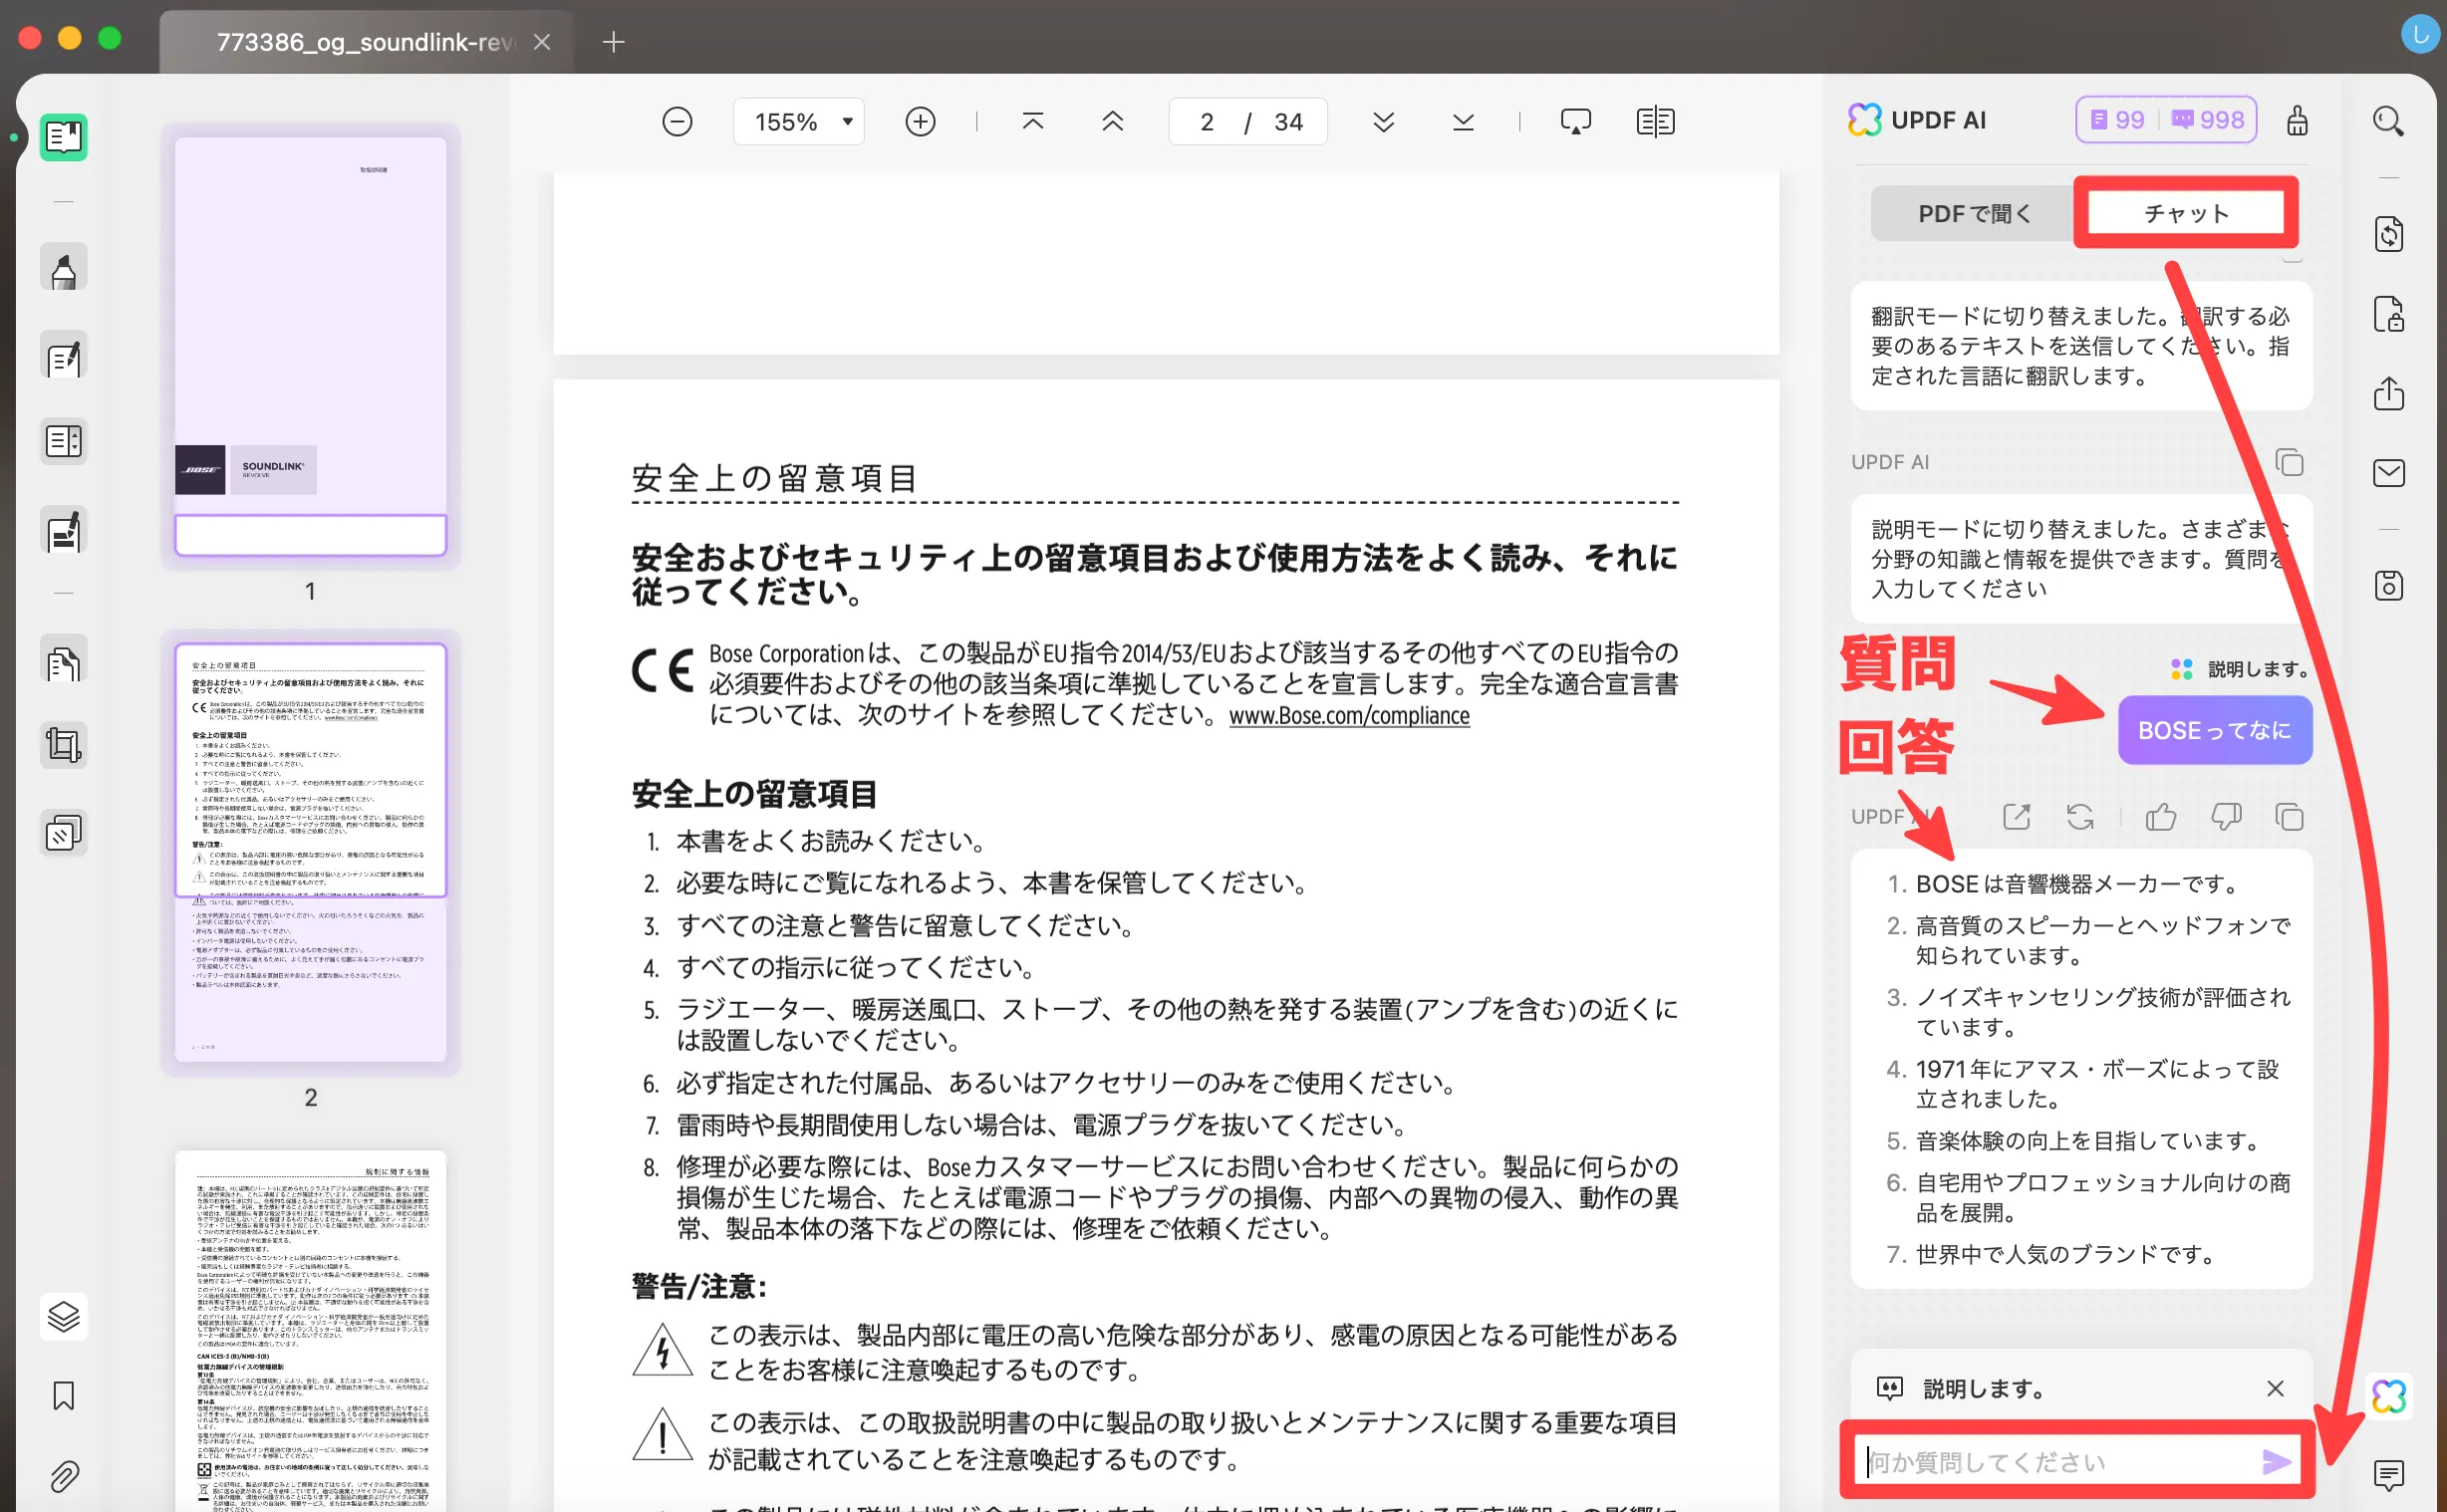Switch to the PDFで聞く tab
The height and width of the screenshot is (1512, 2447).
pos(1975,213)
